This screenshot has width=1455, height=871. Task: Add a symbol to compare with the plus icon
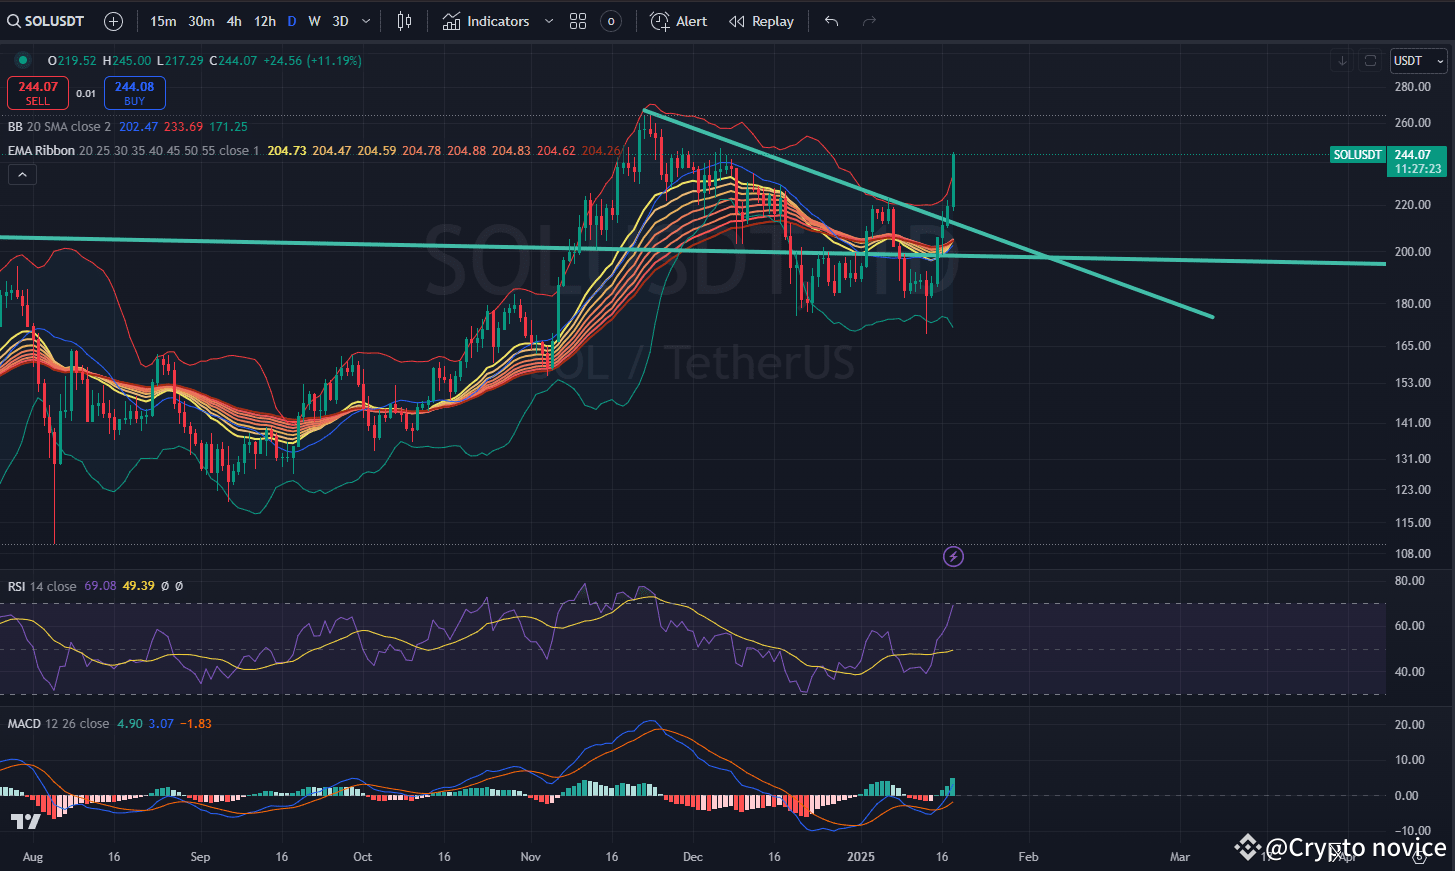[x=114, y=21]
